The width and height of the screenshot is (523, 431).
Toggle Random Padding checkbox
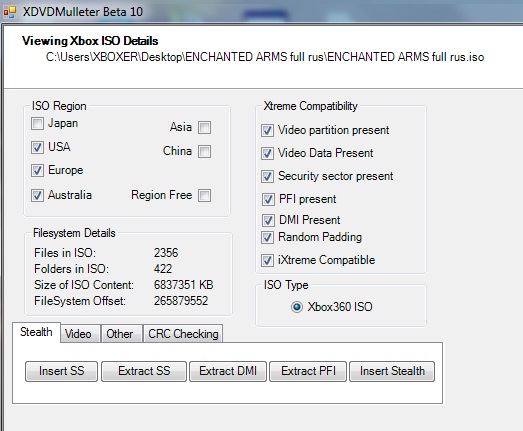tap(267, 238)
